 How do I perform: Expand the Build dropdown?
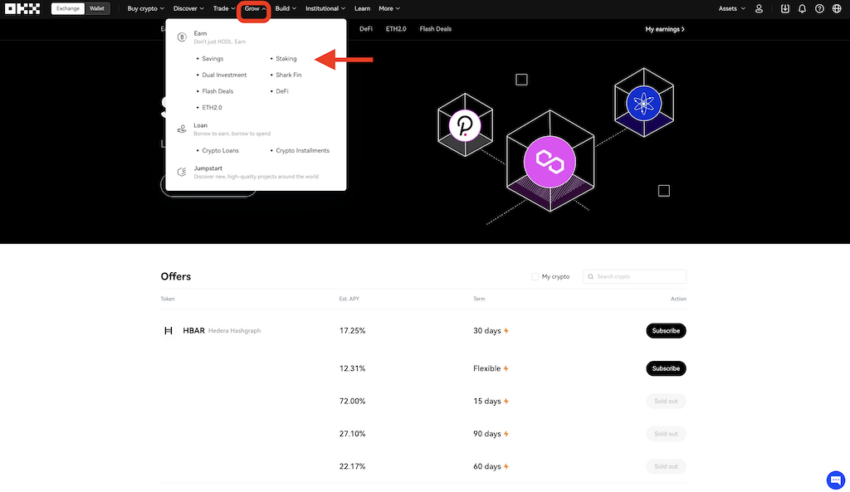click(285, 9)
